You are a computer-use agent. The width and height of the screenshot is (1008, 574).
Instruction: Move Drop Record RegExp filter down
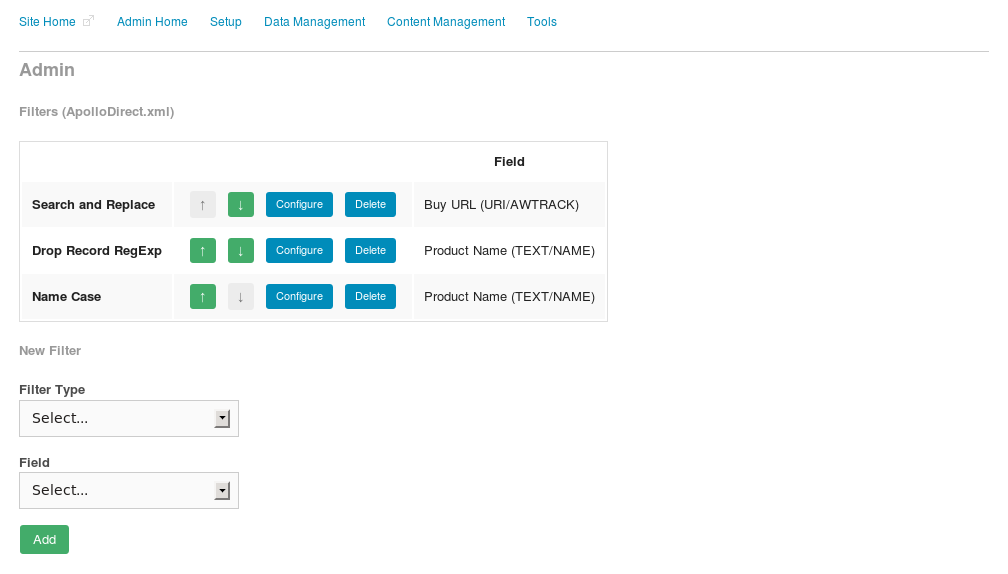tap(240, 251)
